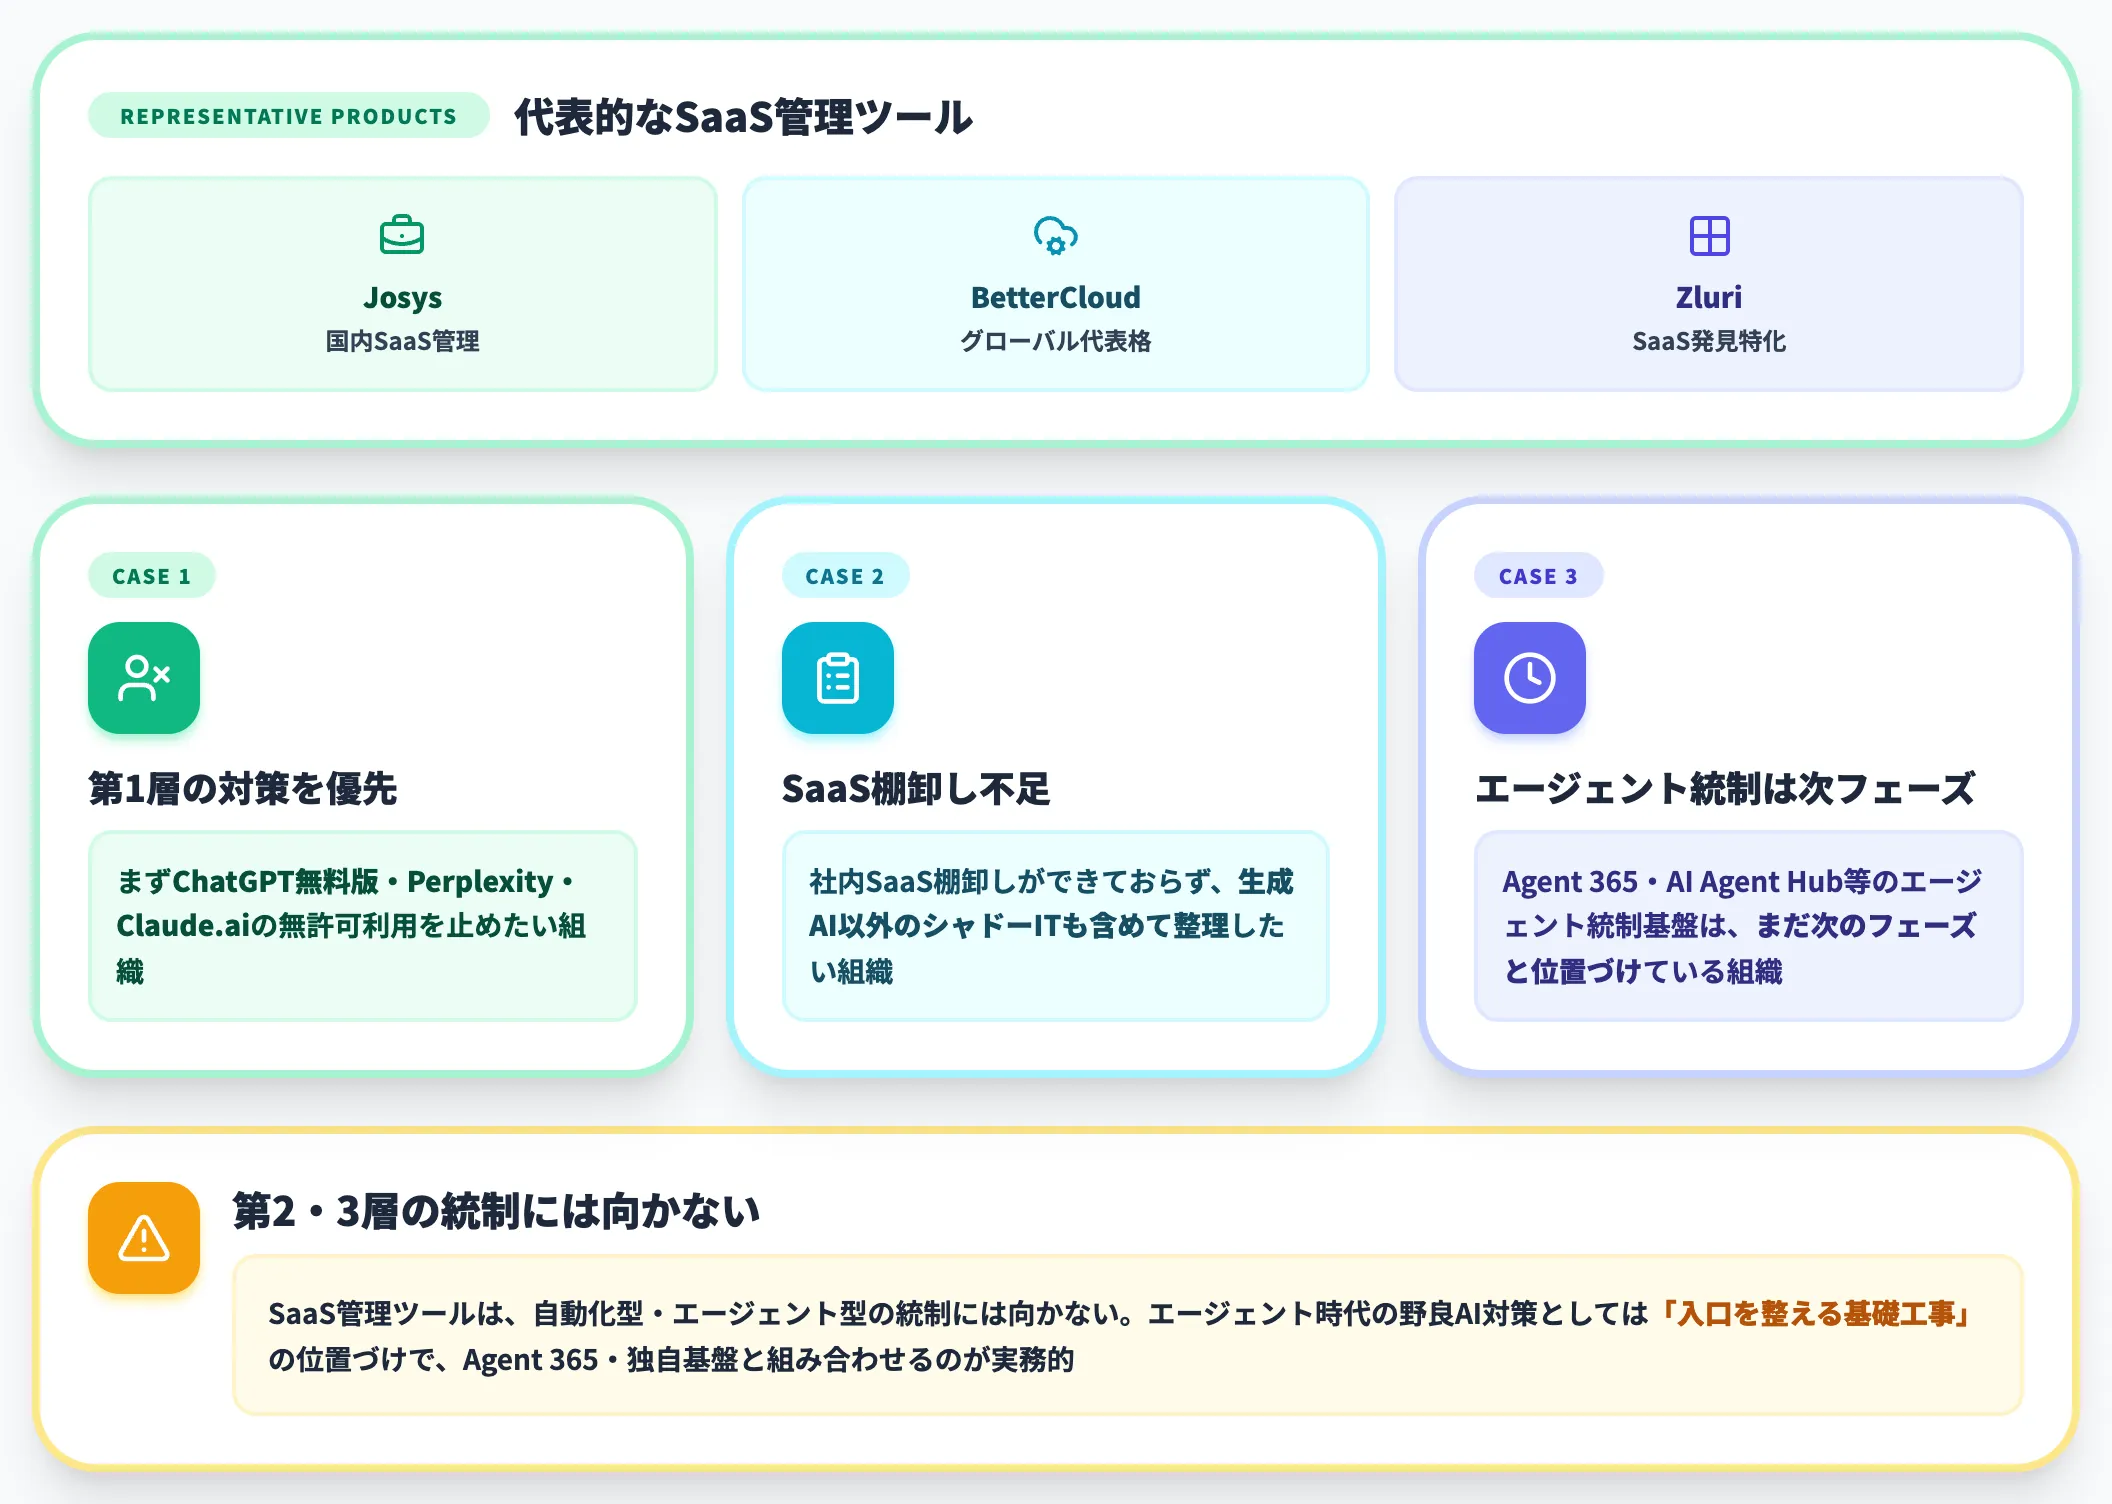Click the heading 第1層の対策を優先
This screenshot has height=1504, width=2112.
click(x=243, y=788)
